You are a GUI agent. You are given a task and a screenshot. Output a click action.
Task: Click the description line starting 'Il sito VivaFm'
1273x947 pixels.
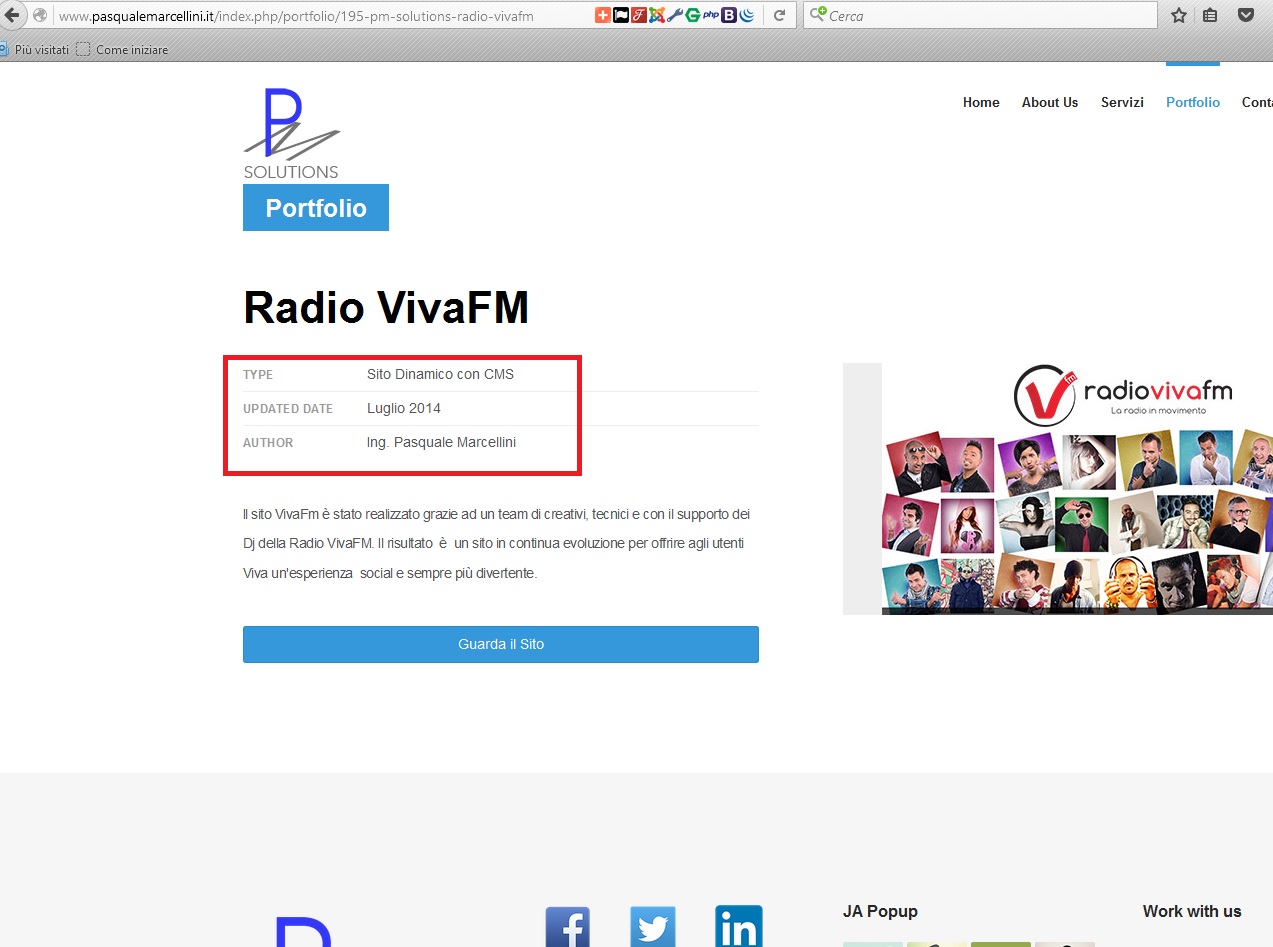coord(496,514)
